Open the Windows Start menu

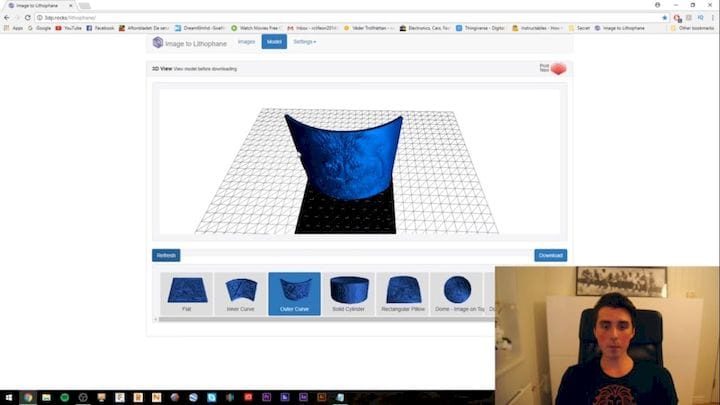coord(7,398)
